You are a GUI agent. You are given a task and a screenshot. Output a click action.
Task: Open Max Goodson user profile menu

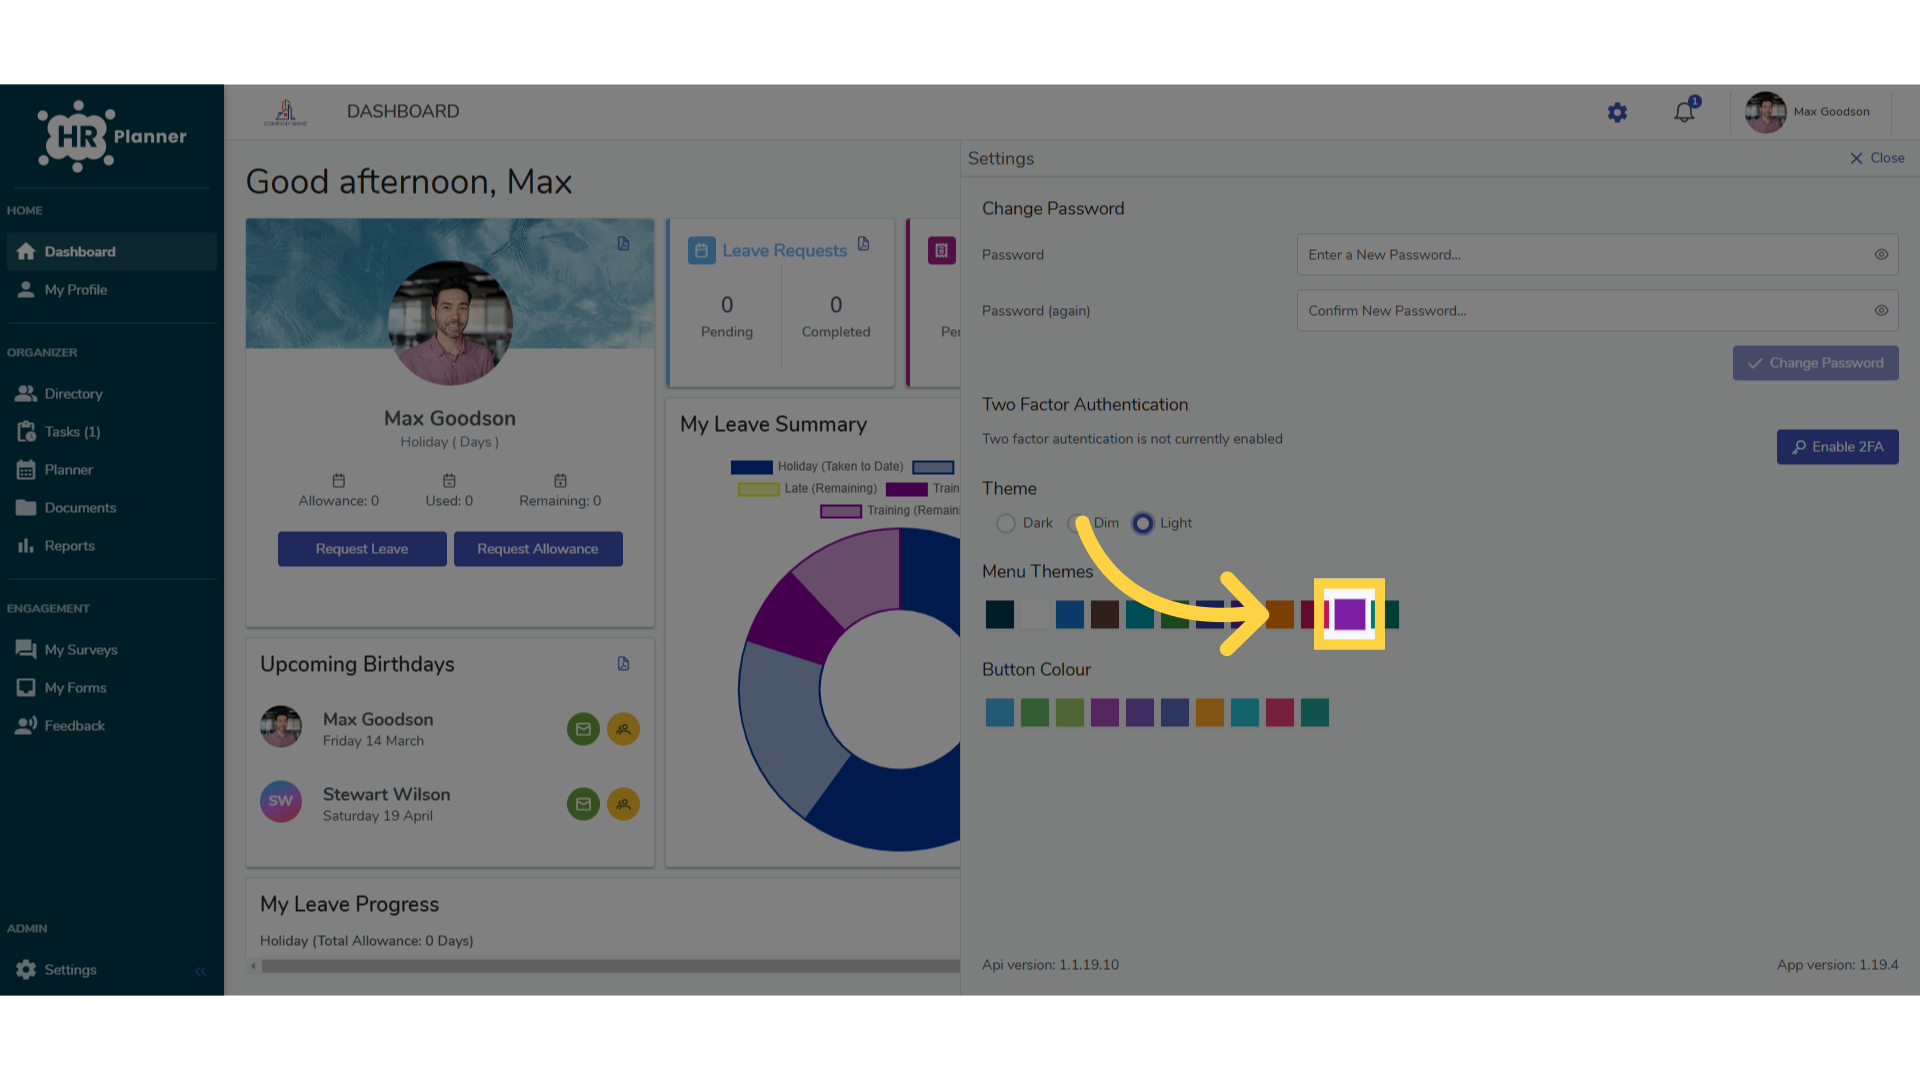[1809, 112]
